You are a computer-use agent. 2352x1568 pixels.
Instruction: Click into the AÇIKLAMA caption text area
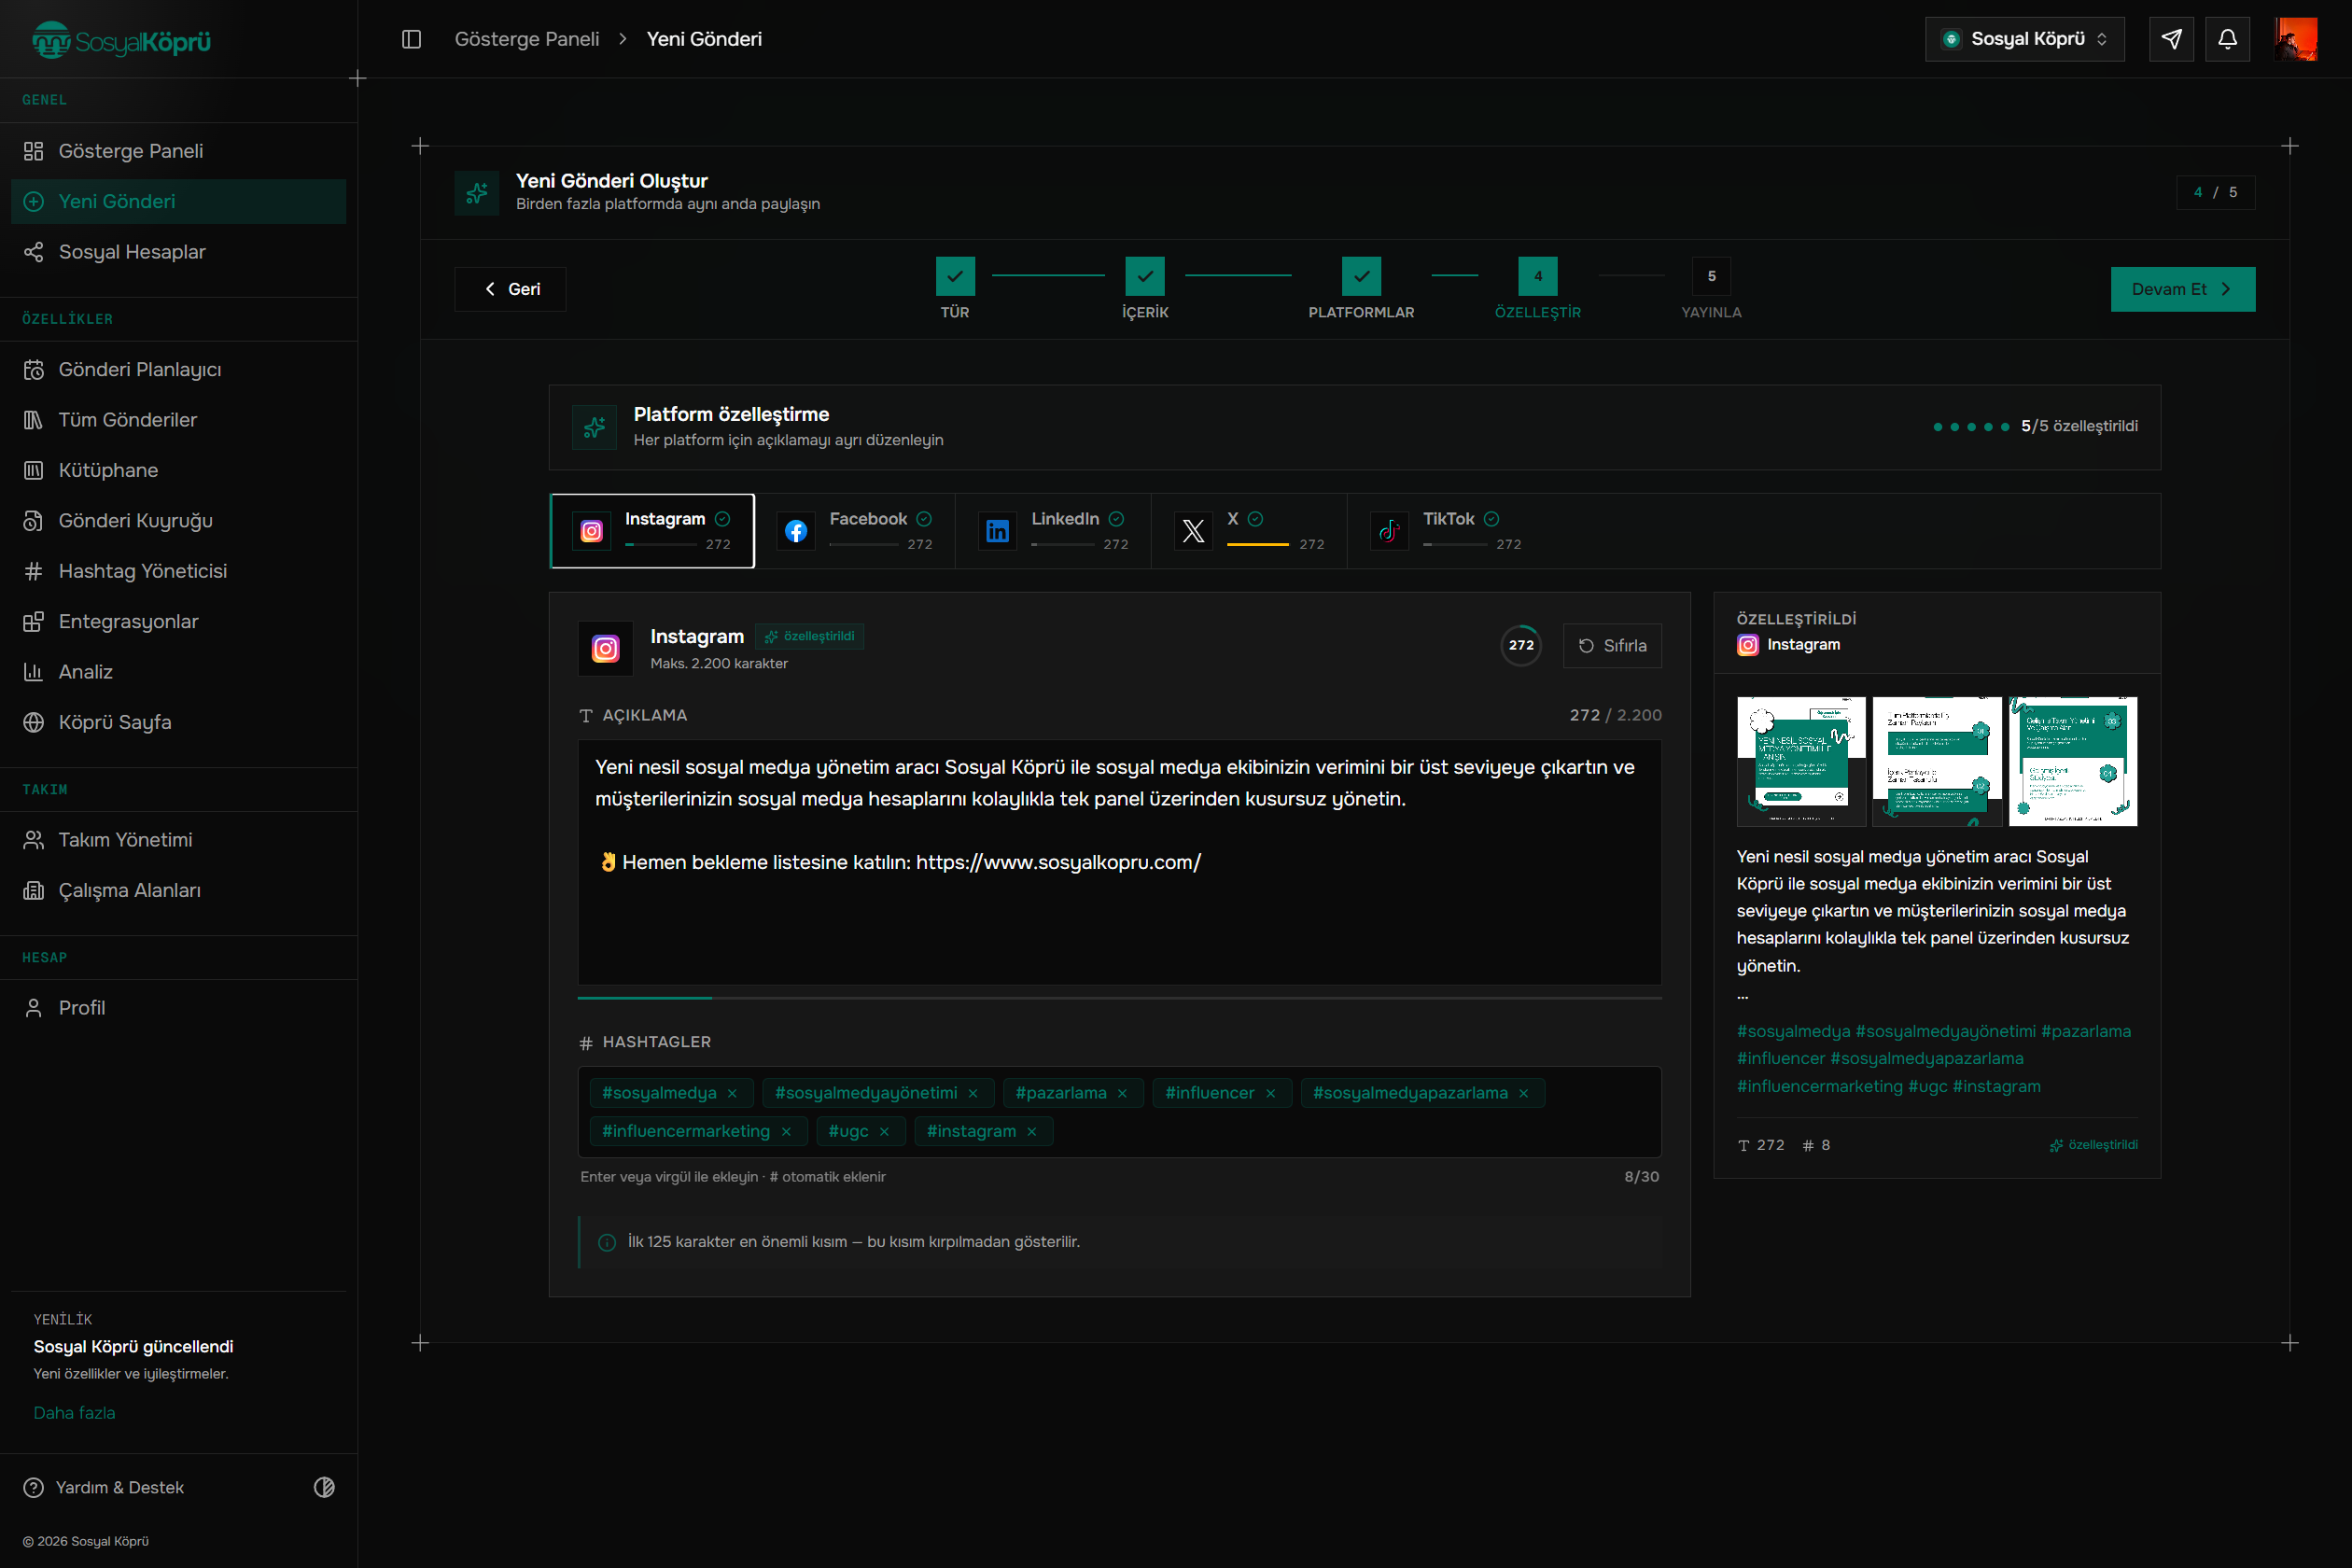click(x=1119, y=862)
